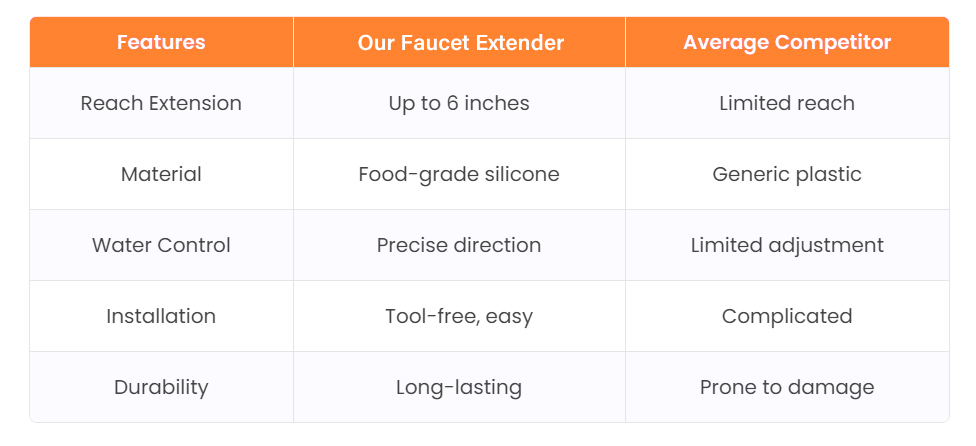Select the Material row label
Image resolution: width=976 pixels, height=446 pixels.
click(161, 174)
